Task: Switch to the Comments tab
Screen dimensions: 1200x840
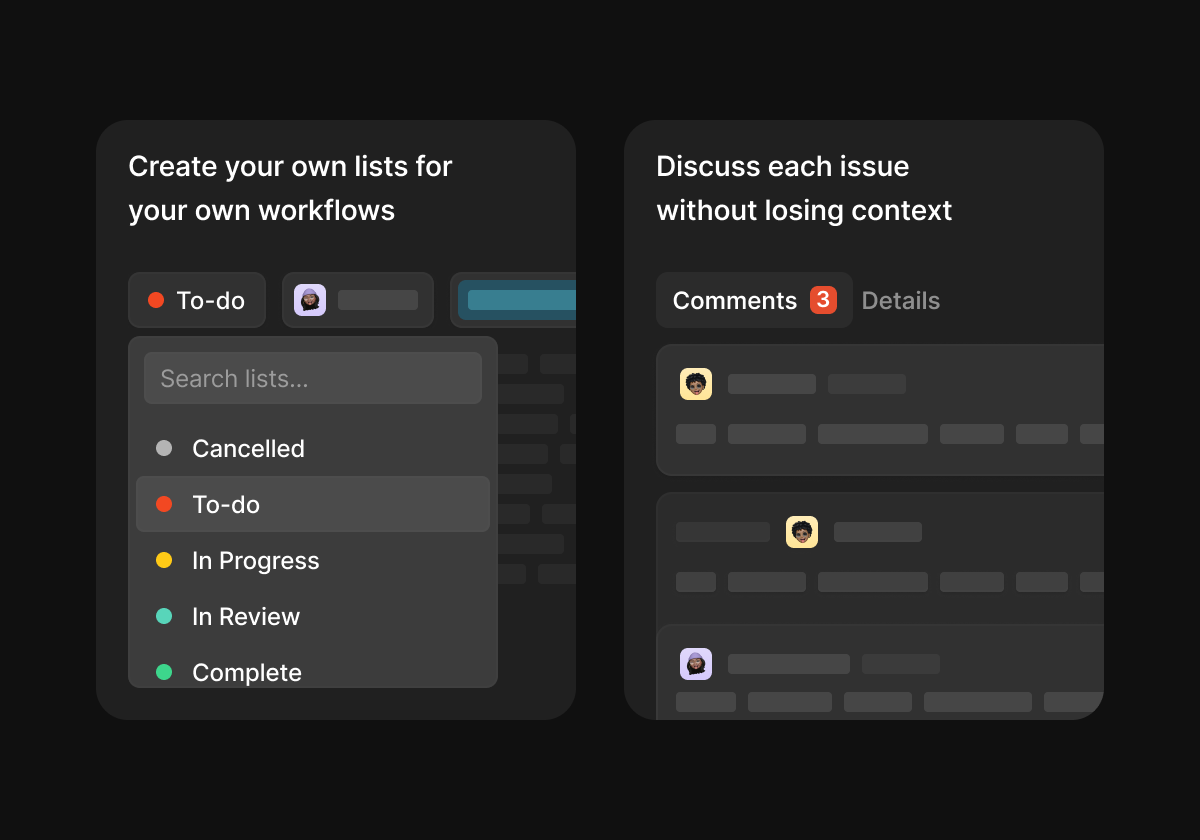Action: [734, 301]
